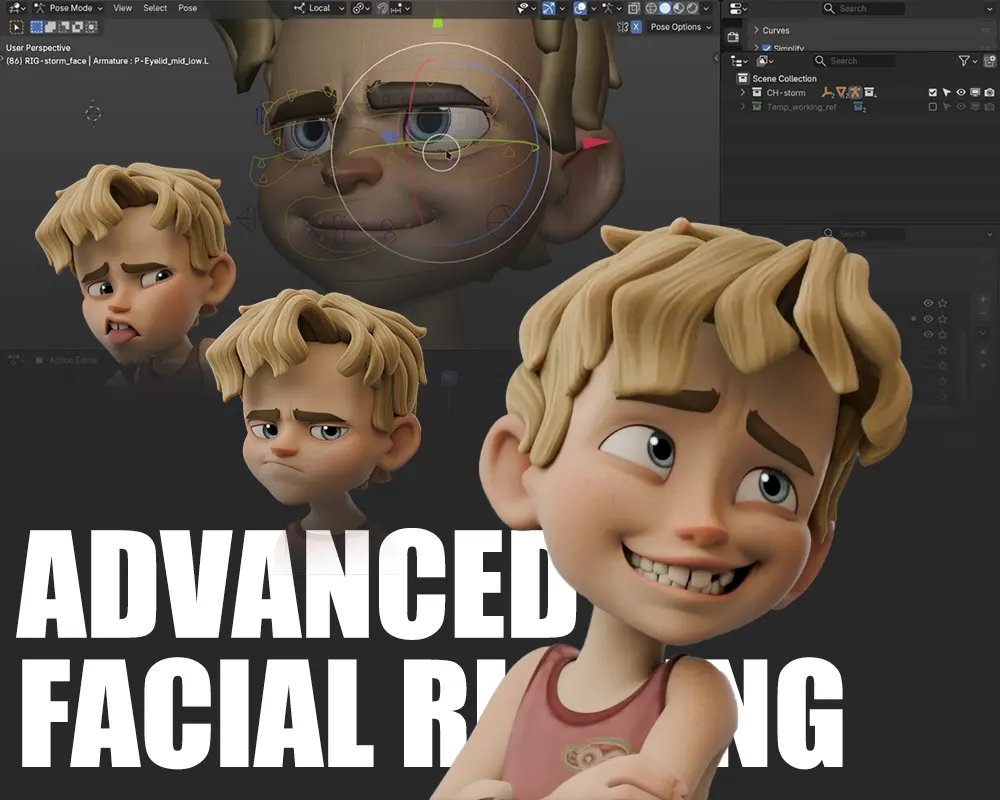Activate the Select Box tool icon

click(17, 27)
